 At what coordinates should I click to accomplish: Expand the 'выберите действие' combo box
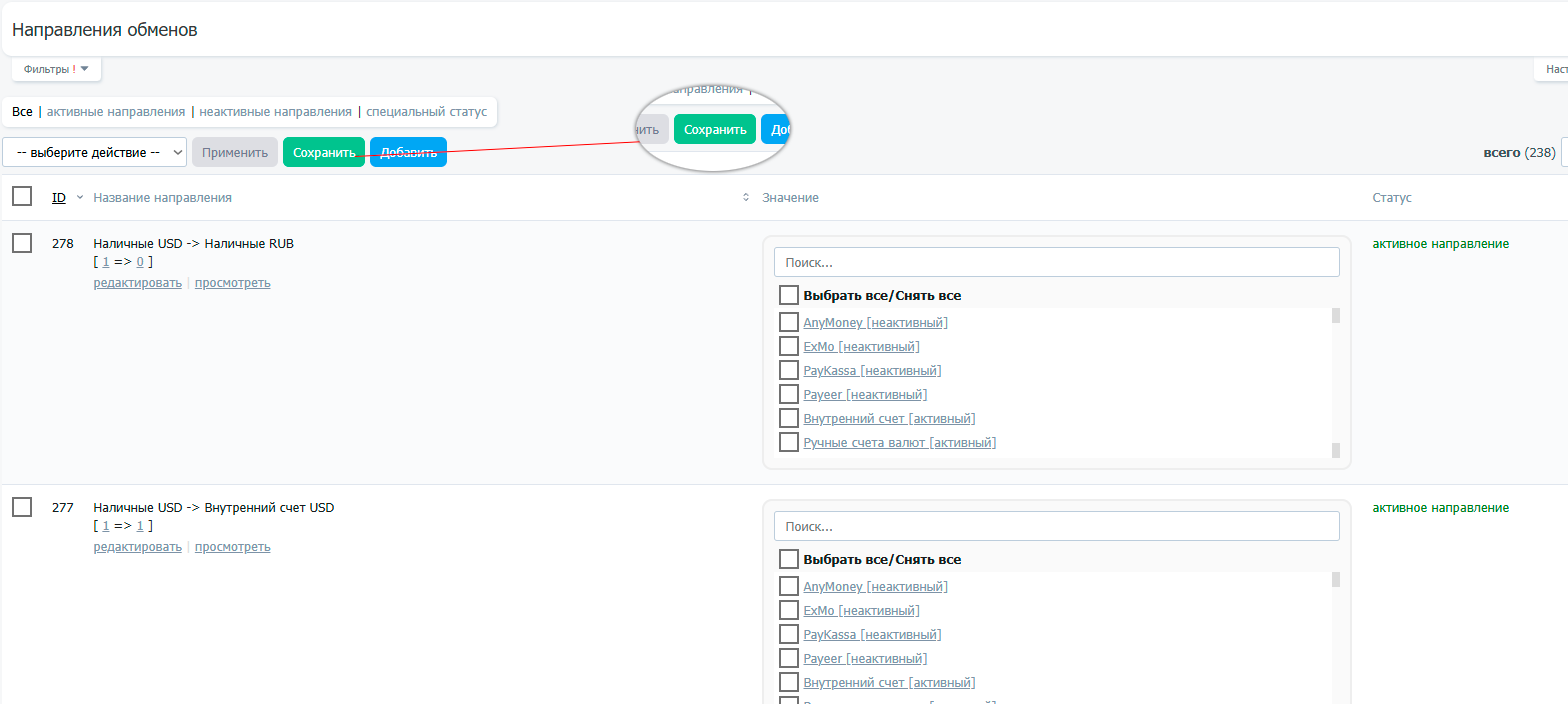[x=95, y=153]
